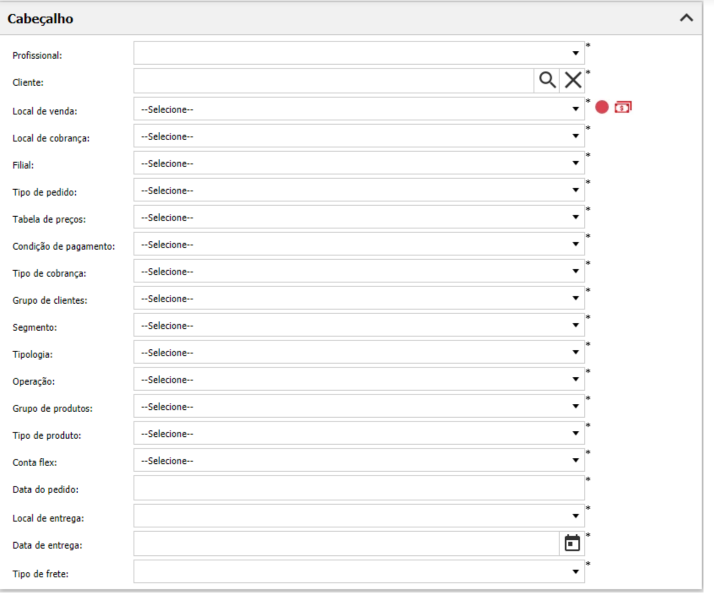
Task: Open the Tipologia dropdown
Action: pyautogui.click(x=359, y=352)
